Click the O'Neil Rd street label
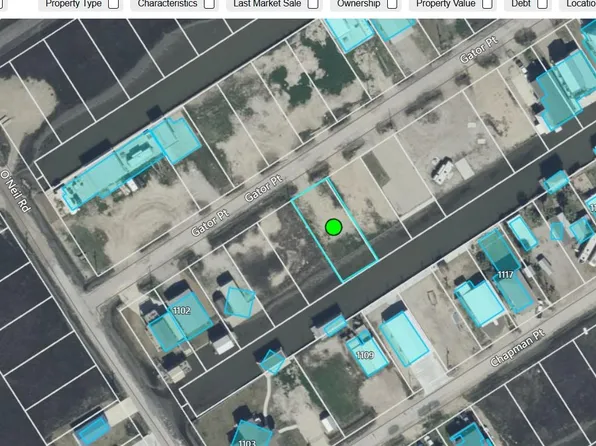 point(15,191)
